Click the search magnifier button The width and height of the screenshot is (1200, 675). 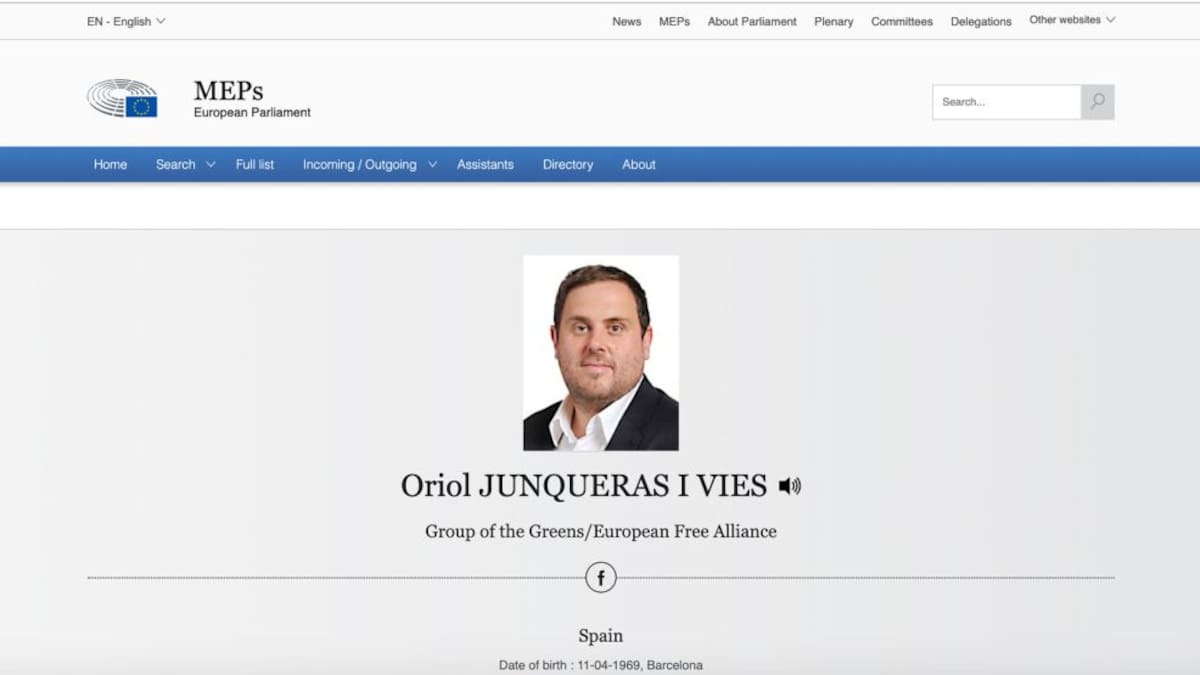[x=1097, y=102]
